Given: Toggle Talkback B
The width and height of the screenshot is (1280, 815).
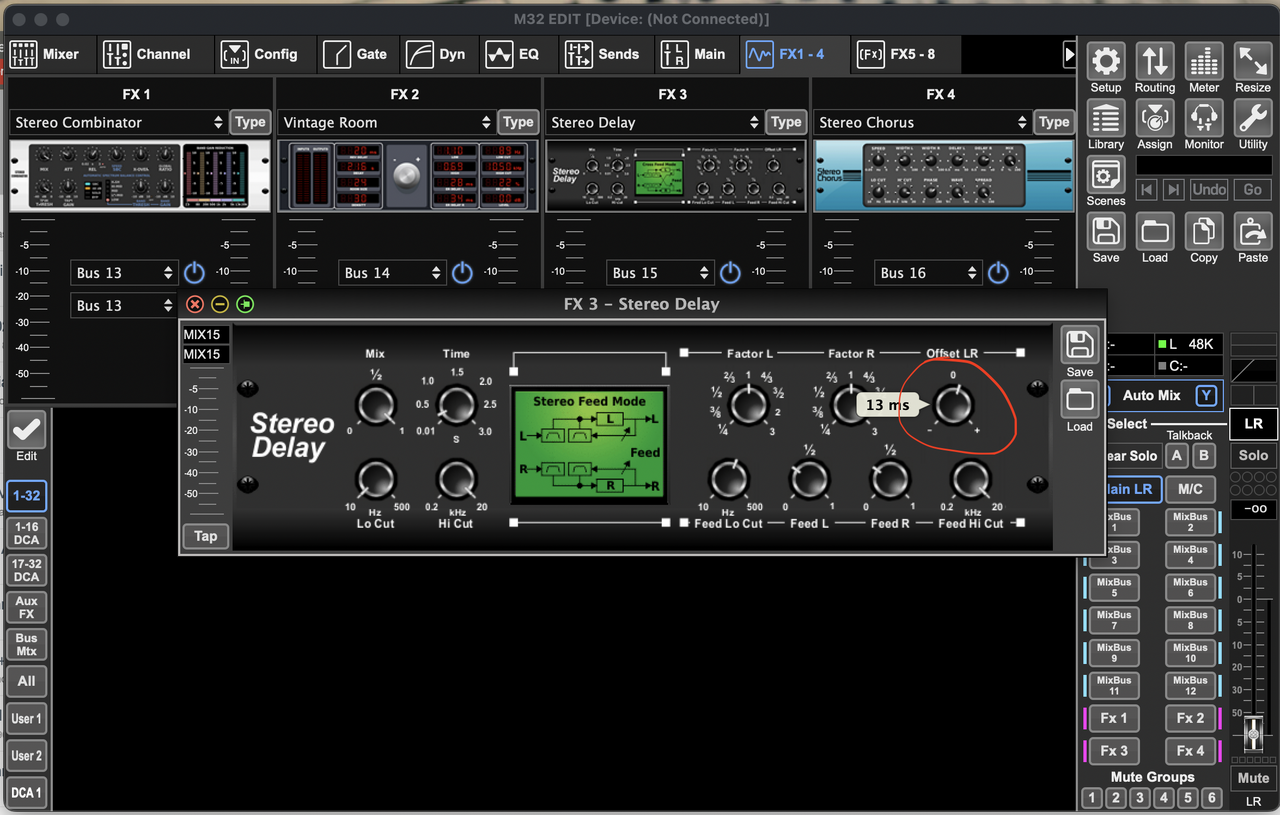Looking at the screenshot, I should tap(1204, 455).
